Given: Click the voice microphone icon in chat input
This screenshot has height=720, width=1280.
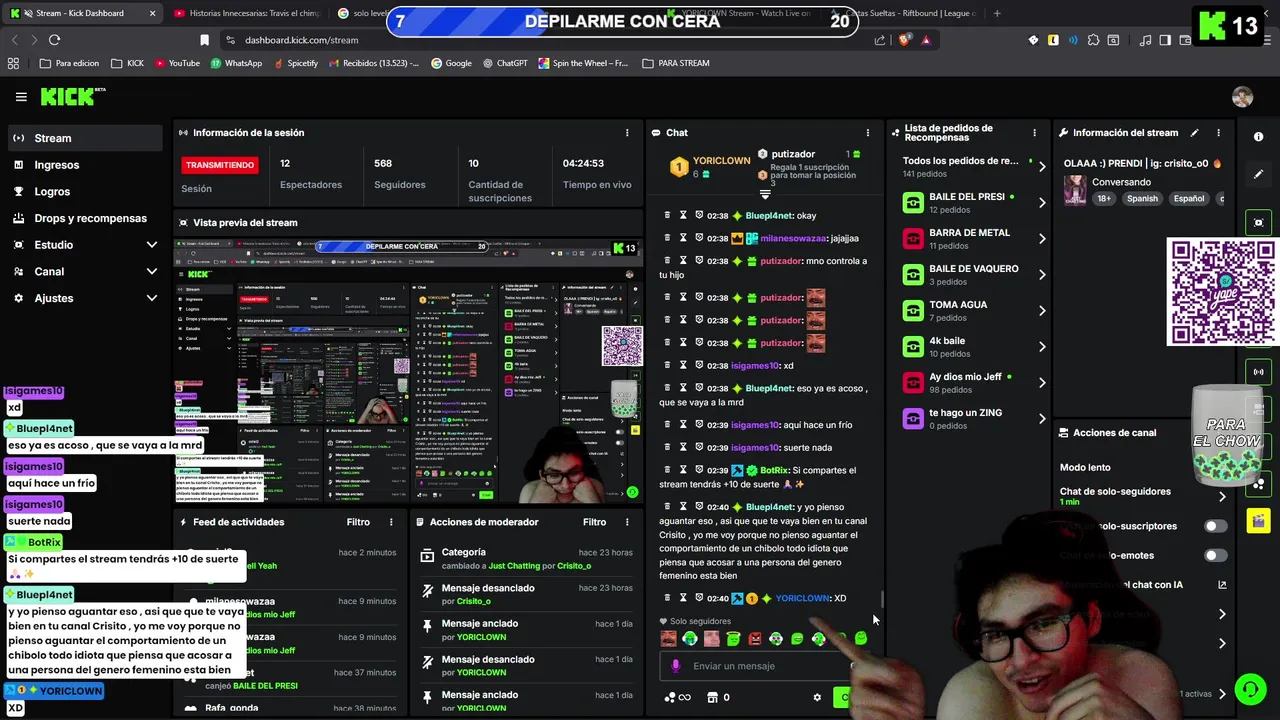Looking at the screenshot, I should [x=676, y=666].
